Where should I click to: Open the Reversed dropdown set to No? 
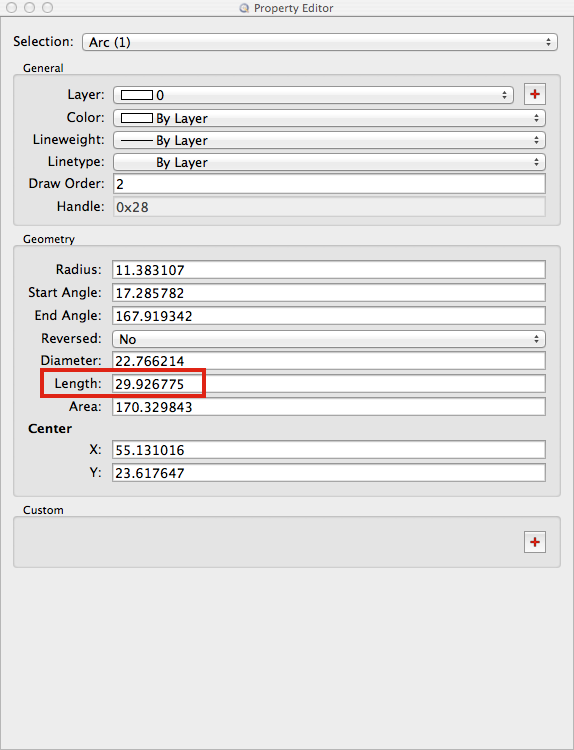(329, 339)
